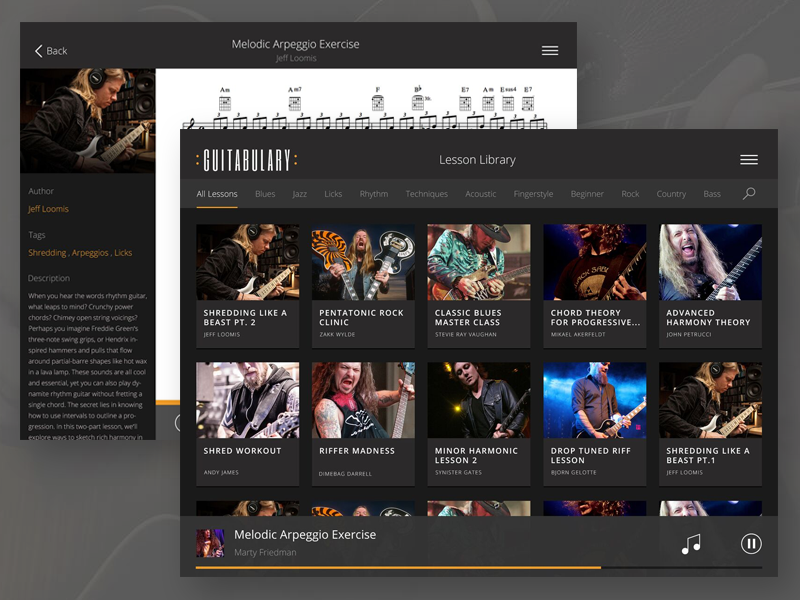The width and height of the screenshot is (800, 600).
Task: Click Synister Gates author name
Action: 458,472
